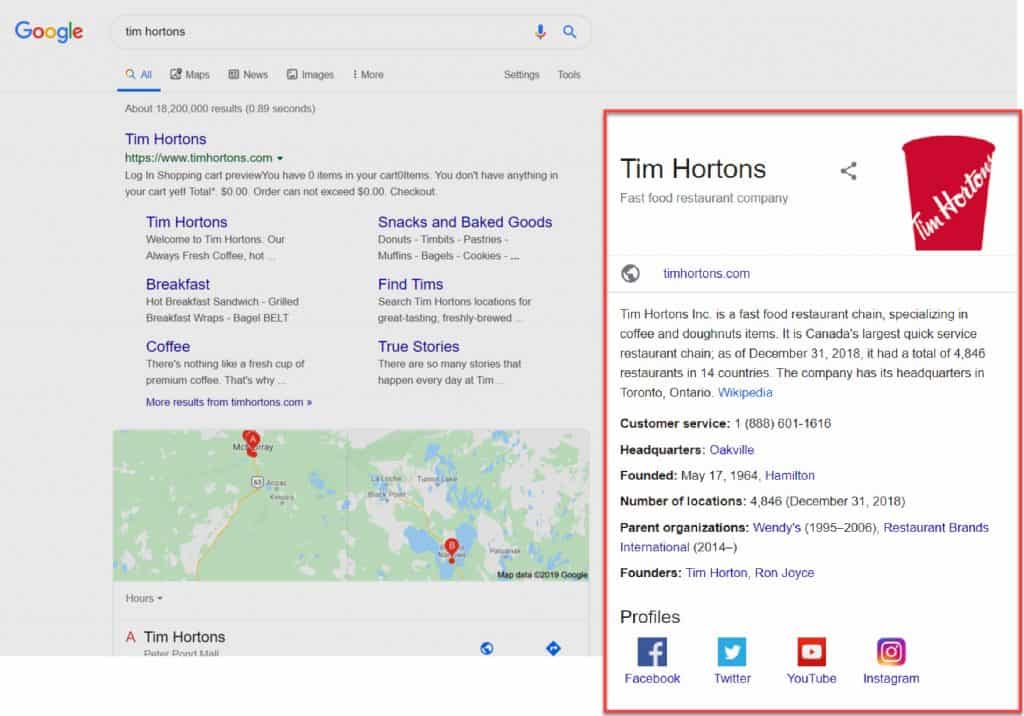Click the Tim Hortons local listing A name

[184, 637]
